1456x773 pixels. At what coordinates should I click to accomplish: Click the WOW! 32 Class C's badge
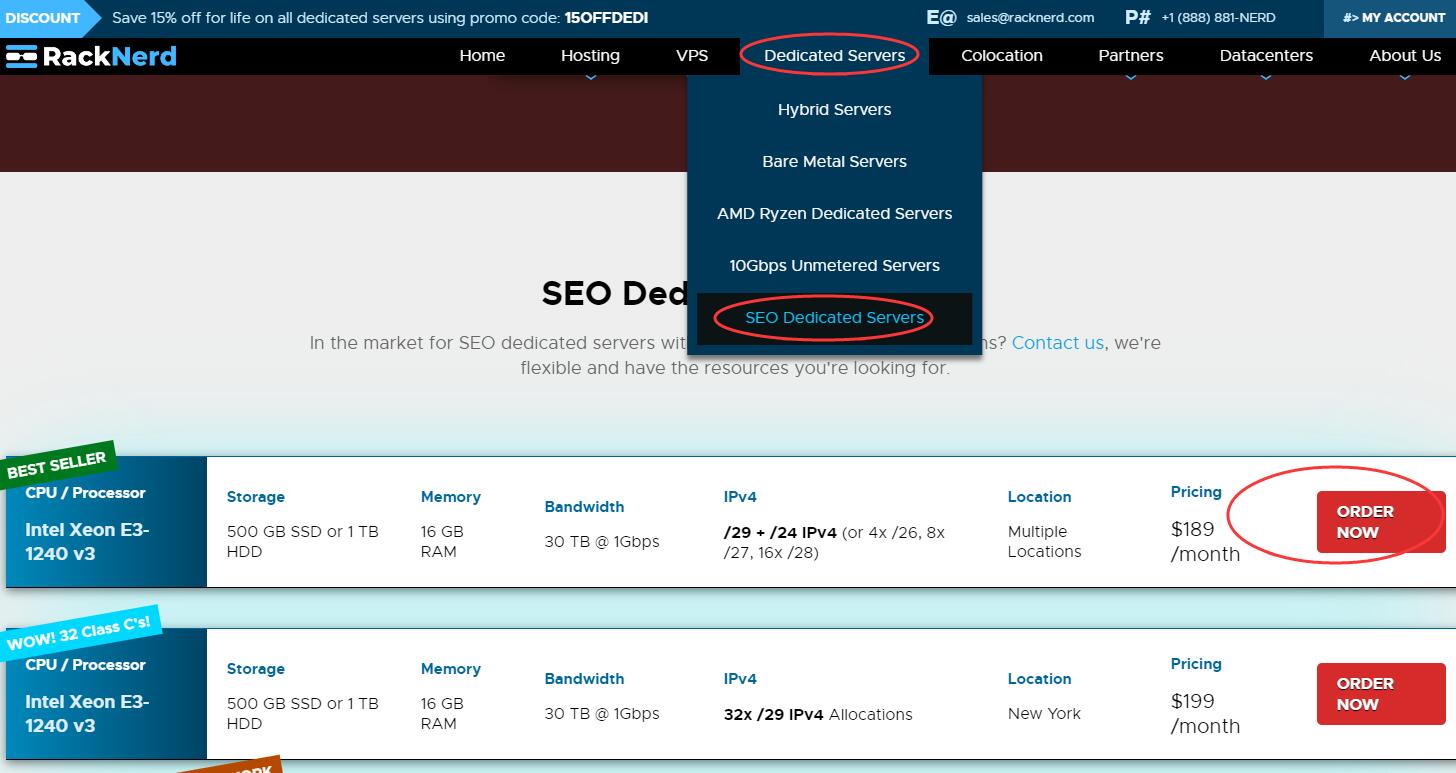(79, 633)
